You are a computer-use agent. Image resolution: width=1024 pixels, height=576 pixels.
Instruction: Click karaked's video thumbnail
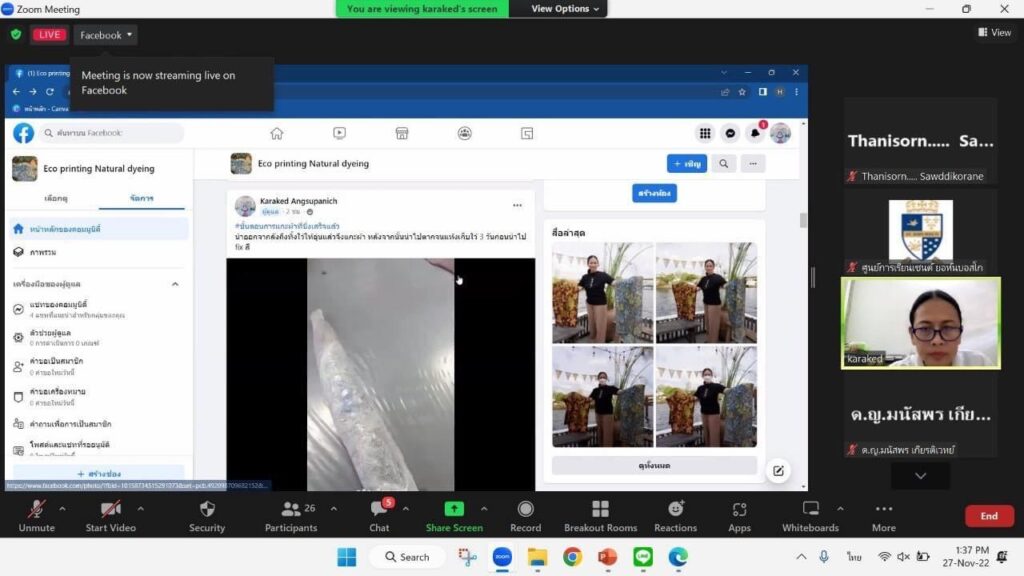(x=920, y=323)
